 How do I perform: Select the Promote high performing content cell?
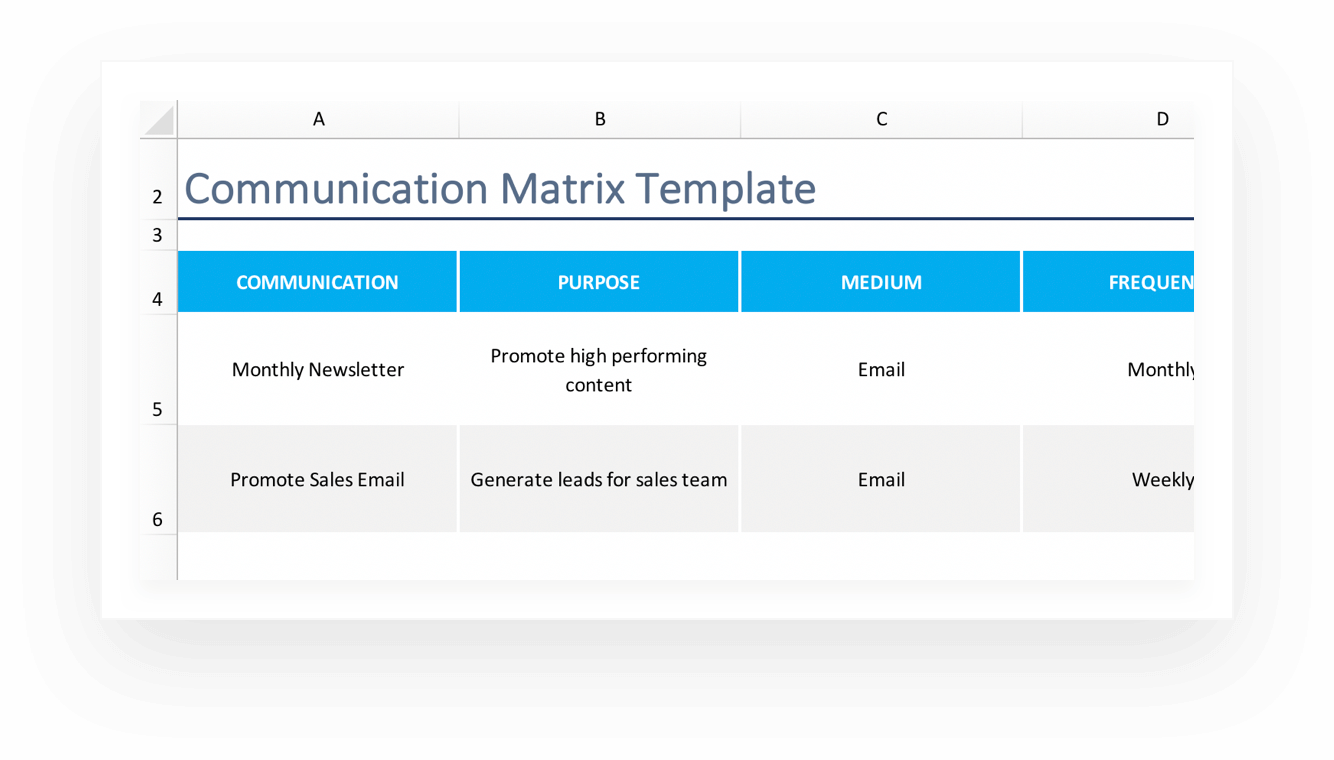[599, 369]
